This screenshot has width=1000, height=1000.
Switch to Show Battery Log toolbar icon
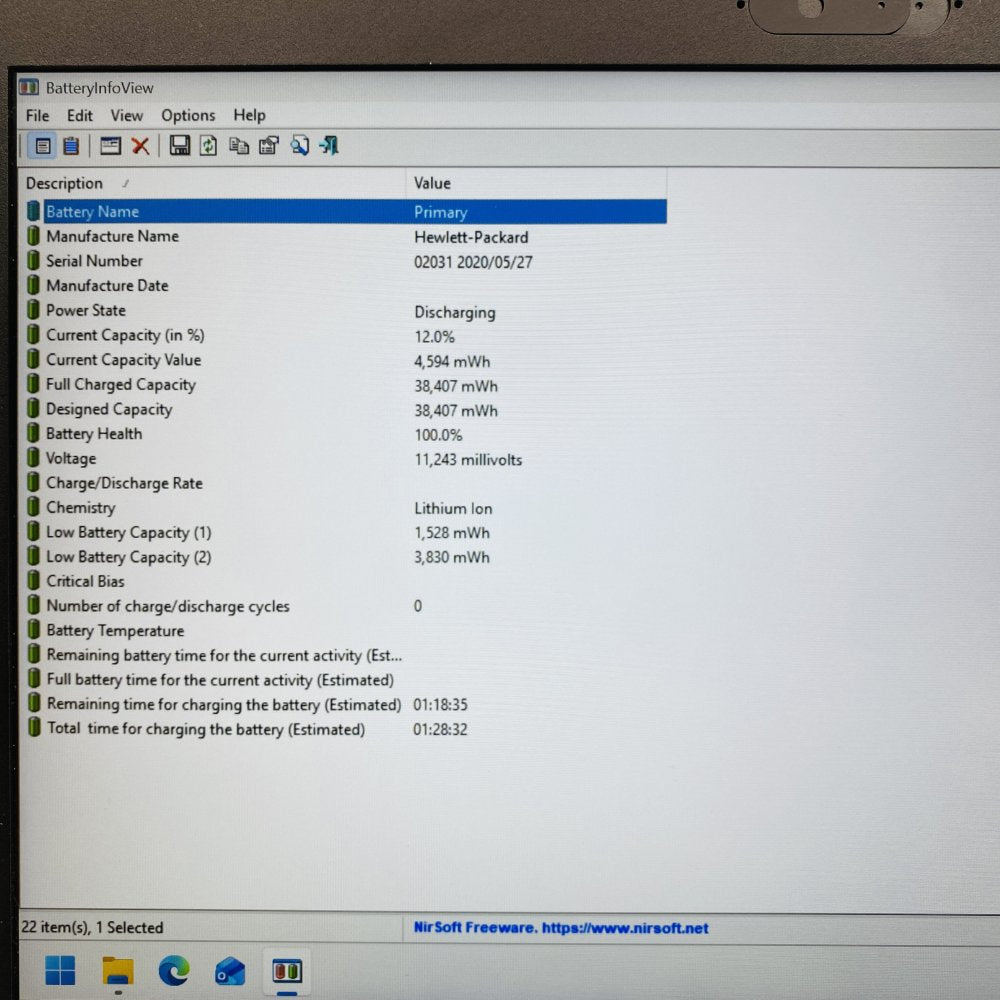(71, 146)
